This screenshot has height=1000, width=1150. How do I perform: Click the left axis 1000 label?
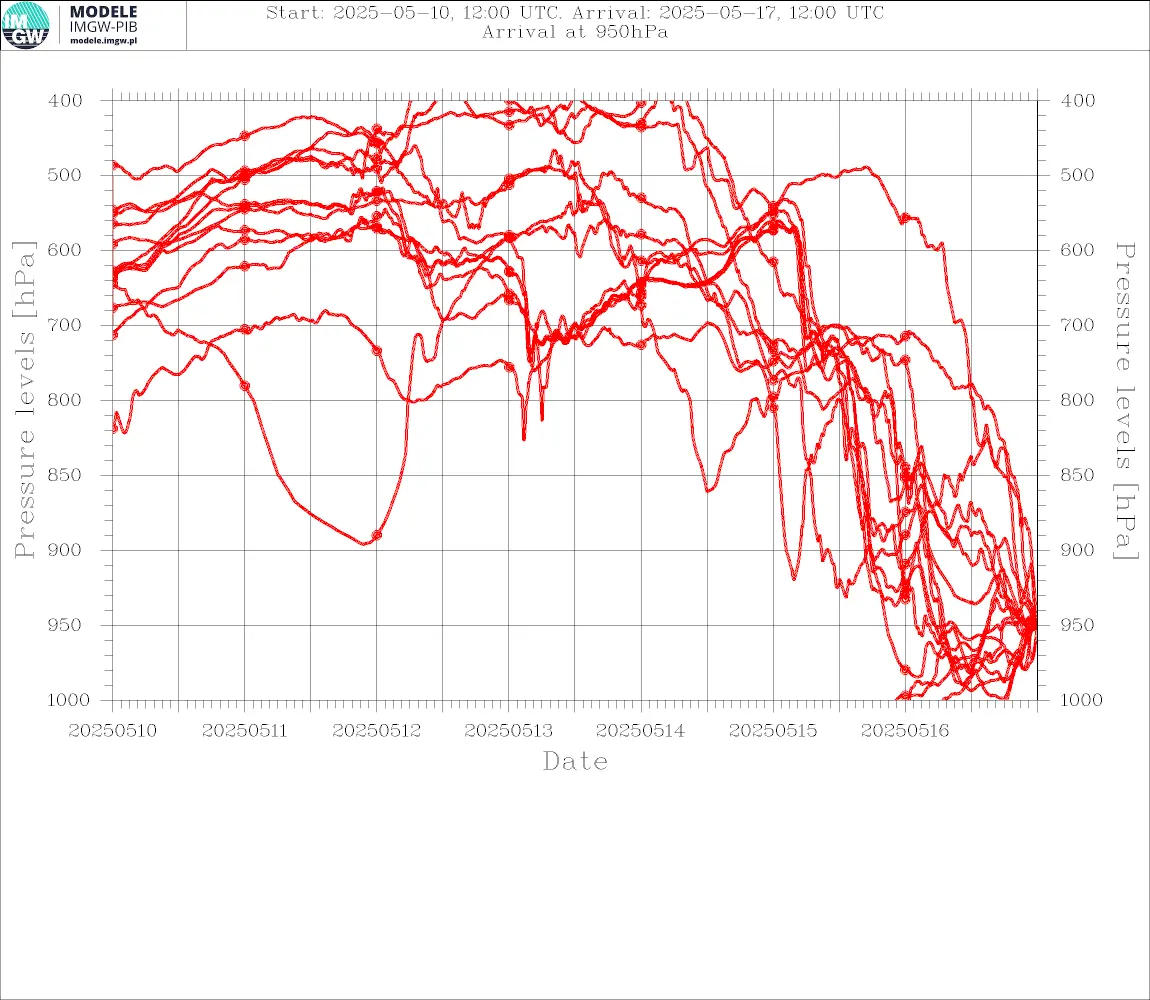68,700
